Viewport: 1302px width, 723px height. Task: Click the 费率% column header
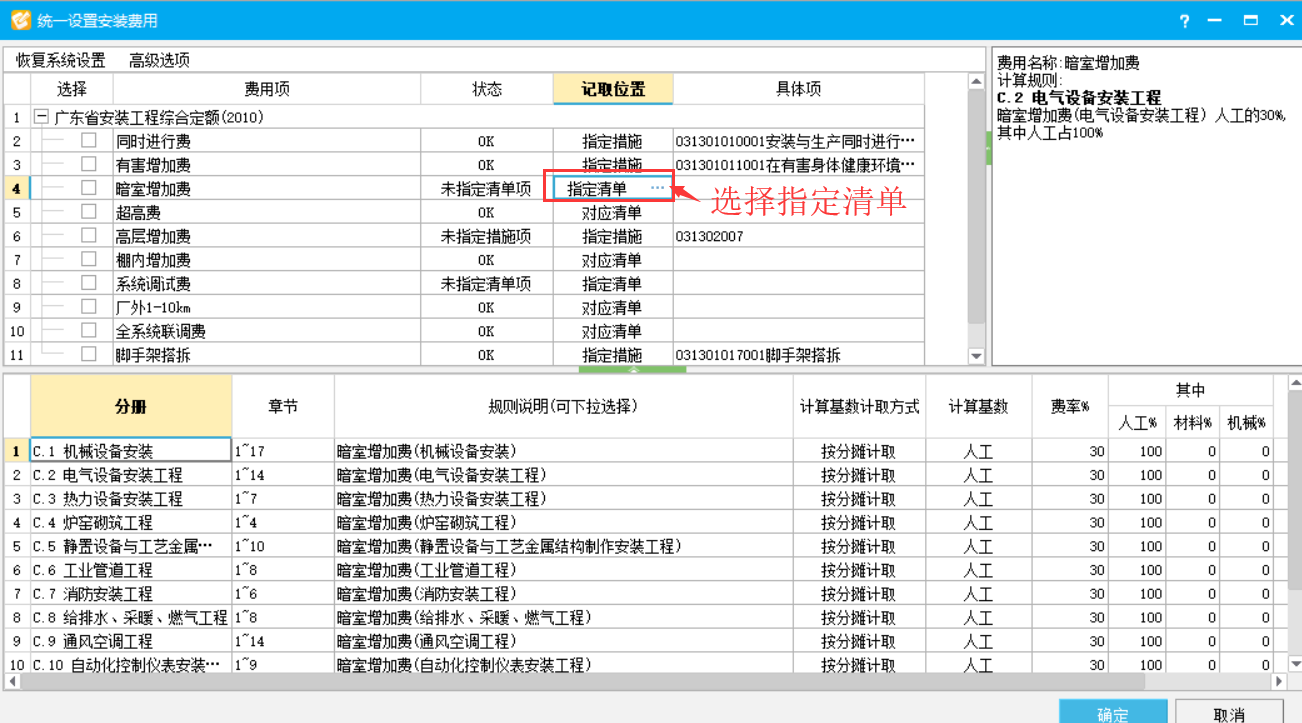click(1070, 406)
